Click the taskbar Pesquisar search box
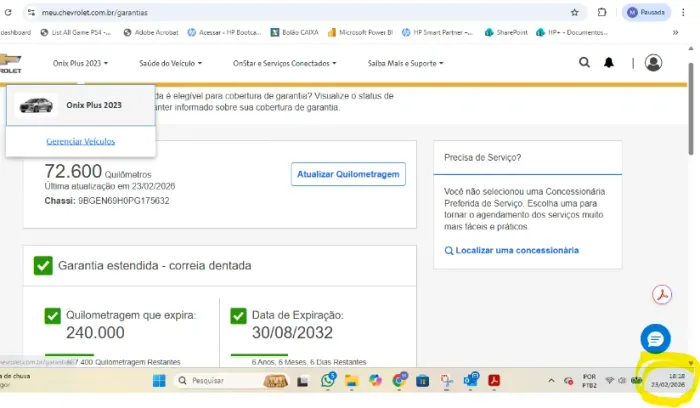Viewport: 700px width, 408px height. click(x=231, y=381)
